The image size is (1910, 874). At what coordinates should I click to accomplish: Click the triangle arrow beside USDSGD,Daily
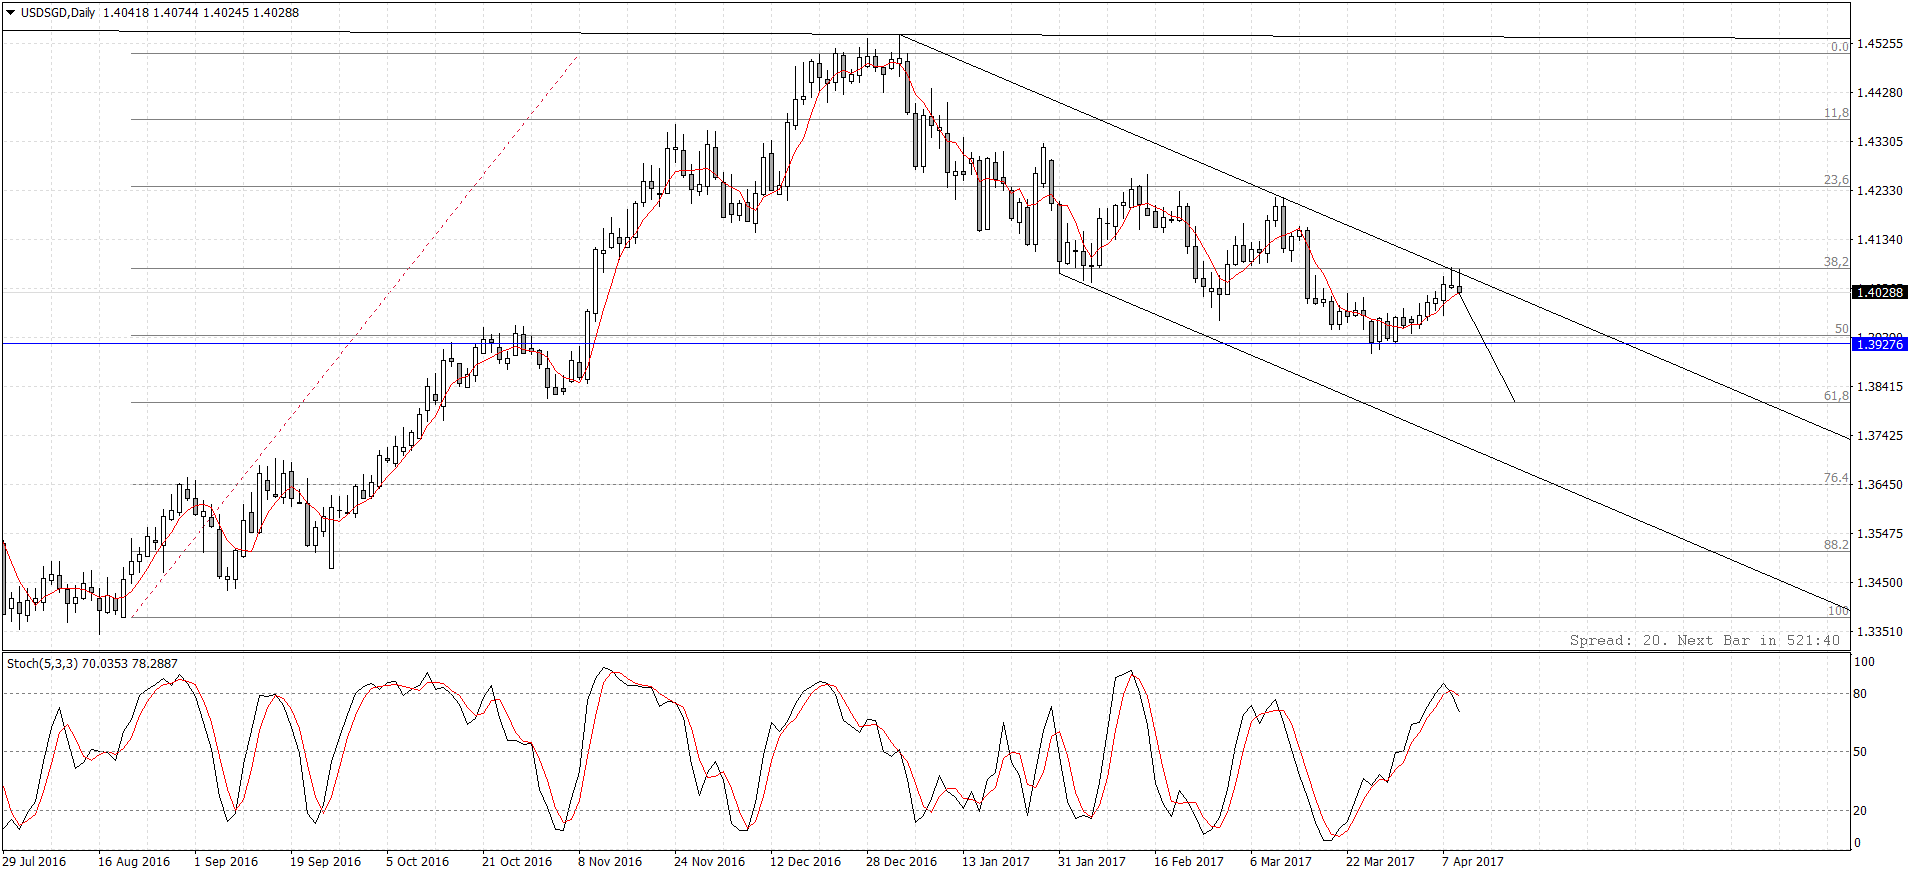point(11,13)
